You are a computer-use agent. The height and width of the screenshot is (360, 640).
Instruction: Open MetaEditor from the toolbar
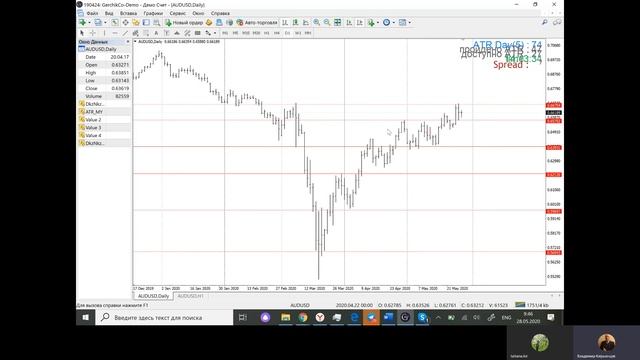tap(209, 22)
